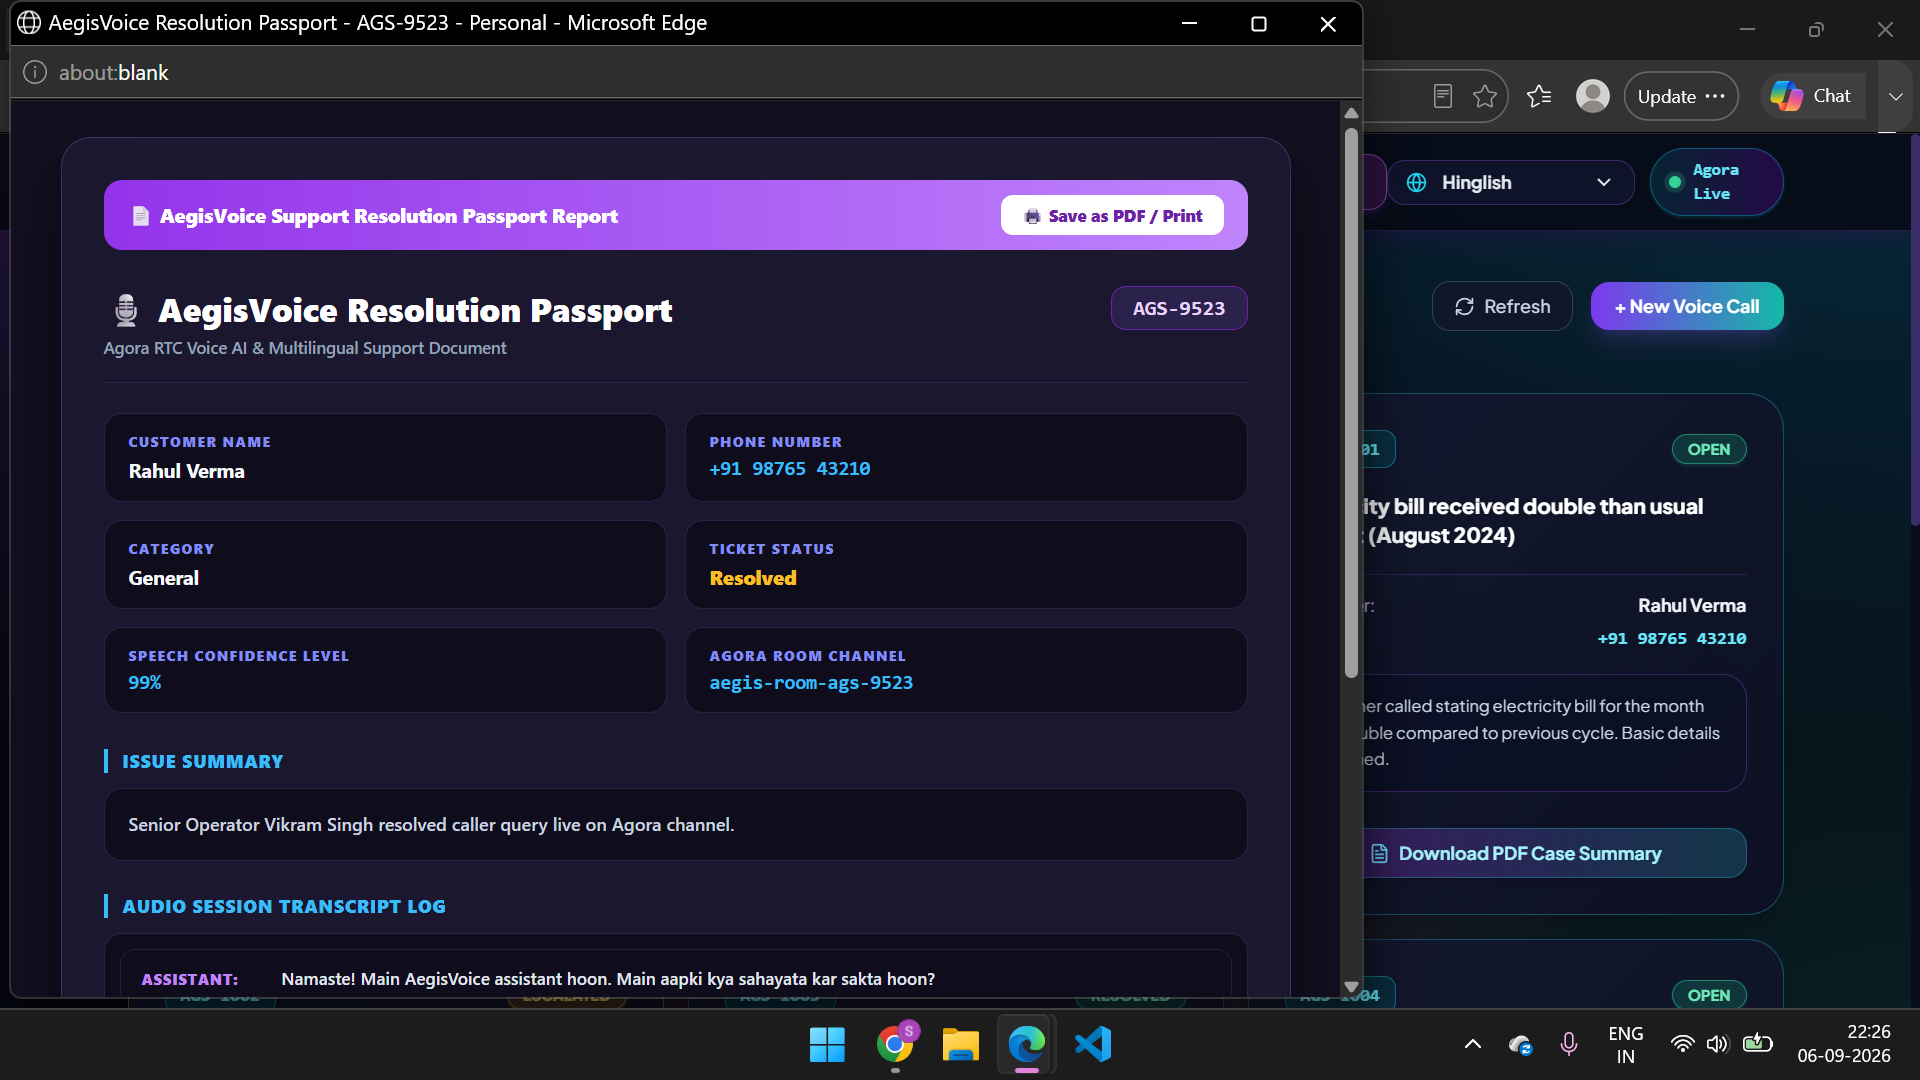Image resolution: width=1920 pixels, height=1080 pixels.
Task: Click Refresh in the background dashboard
Action: click(x=1502, y=307)
